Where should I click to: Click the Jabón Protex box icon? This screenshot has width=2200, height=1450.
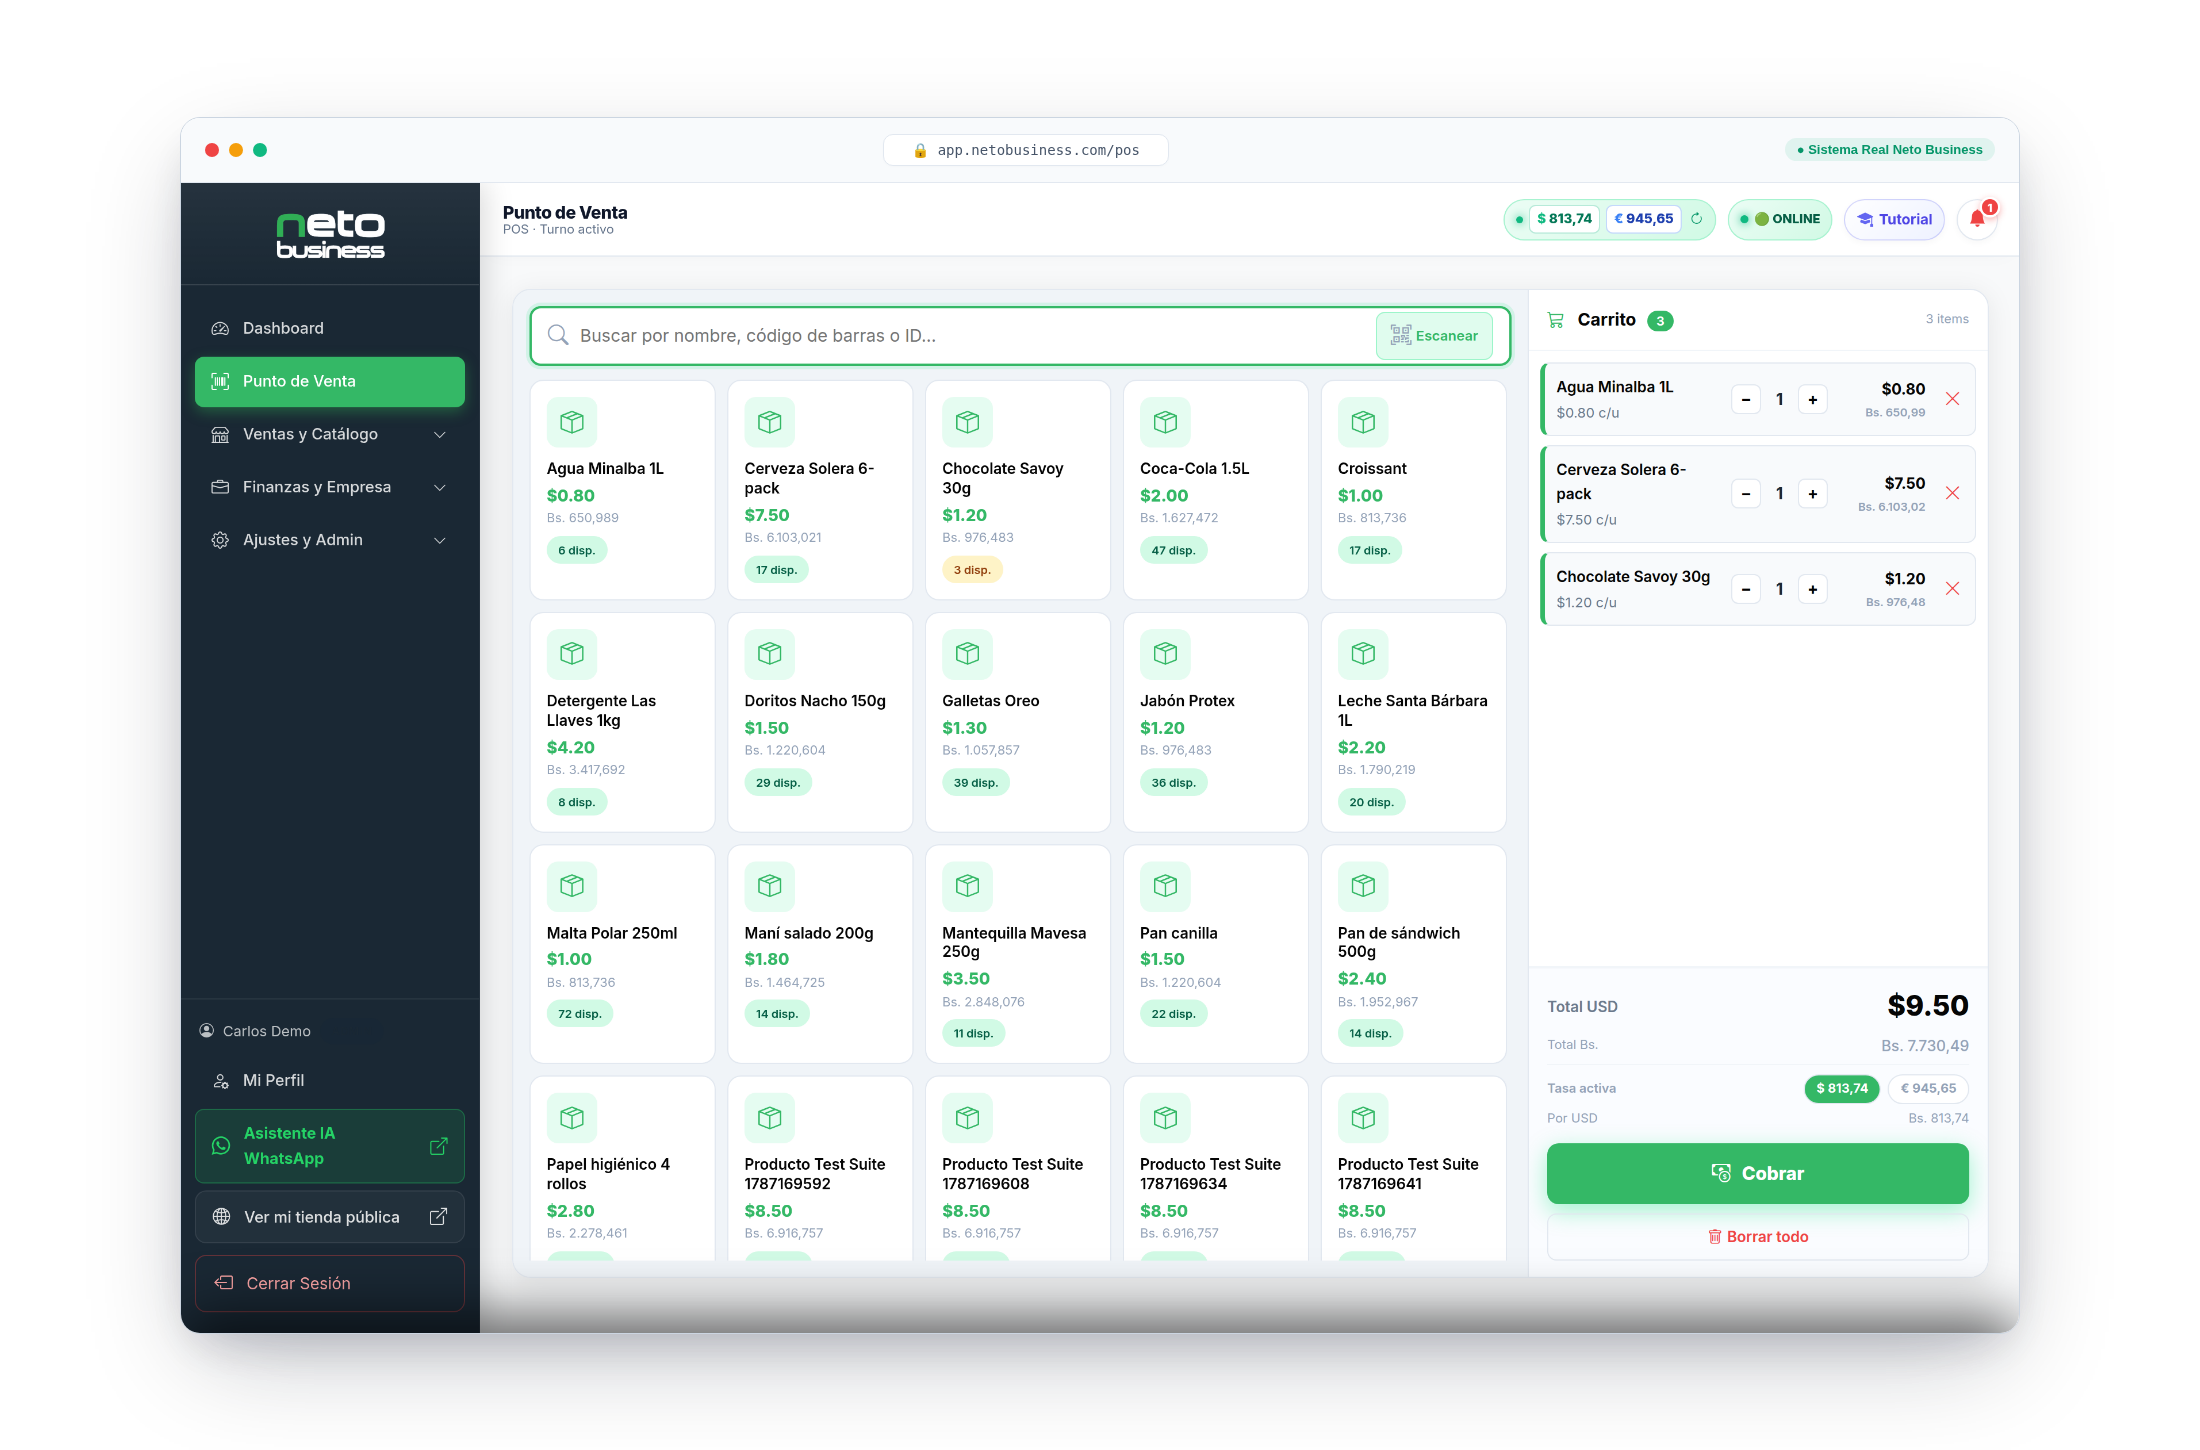(x=1165, y=654)
